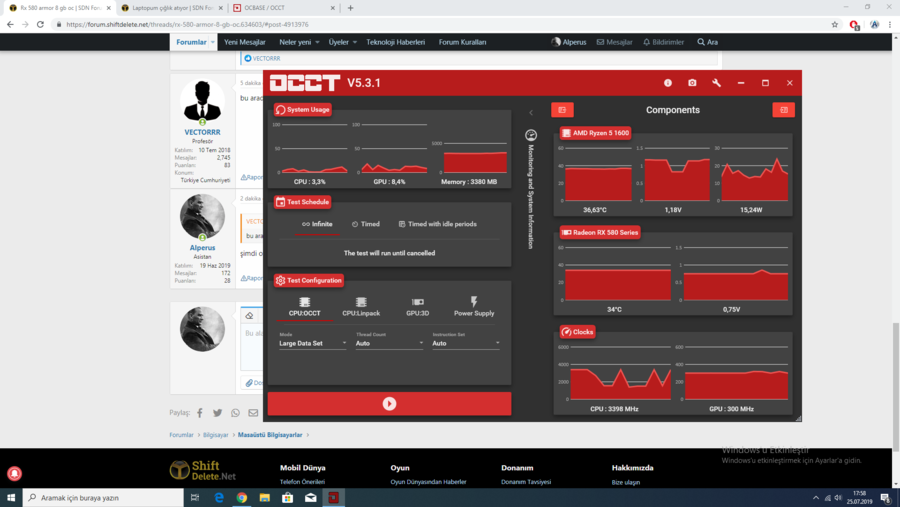Reload the page in Chrome
The width and height of the screenshot is (900, 507).
40,25
